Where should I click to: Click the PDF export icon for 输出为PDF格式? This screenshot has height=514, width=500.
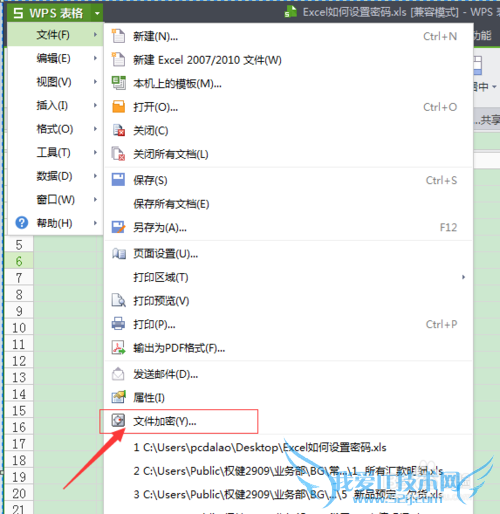(118, 348)
